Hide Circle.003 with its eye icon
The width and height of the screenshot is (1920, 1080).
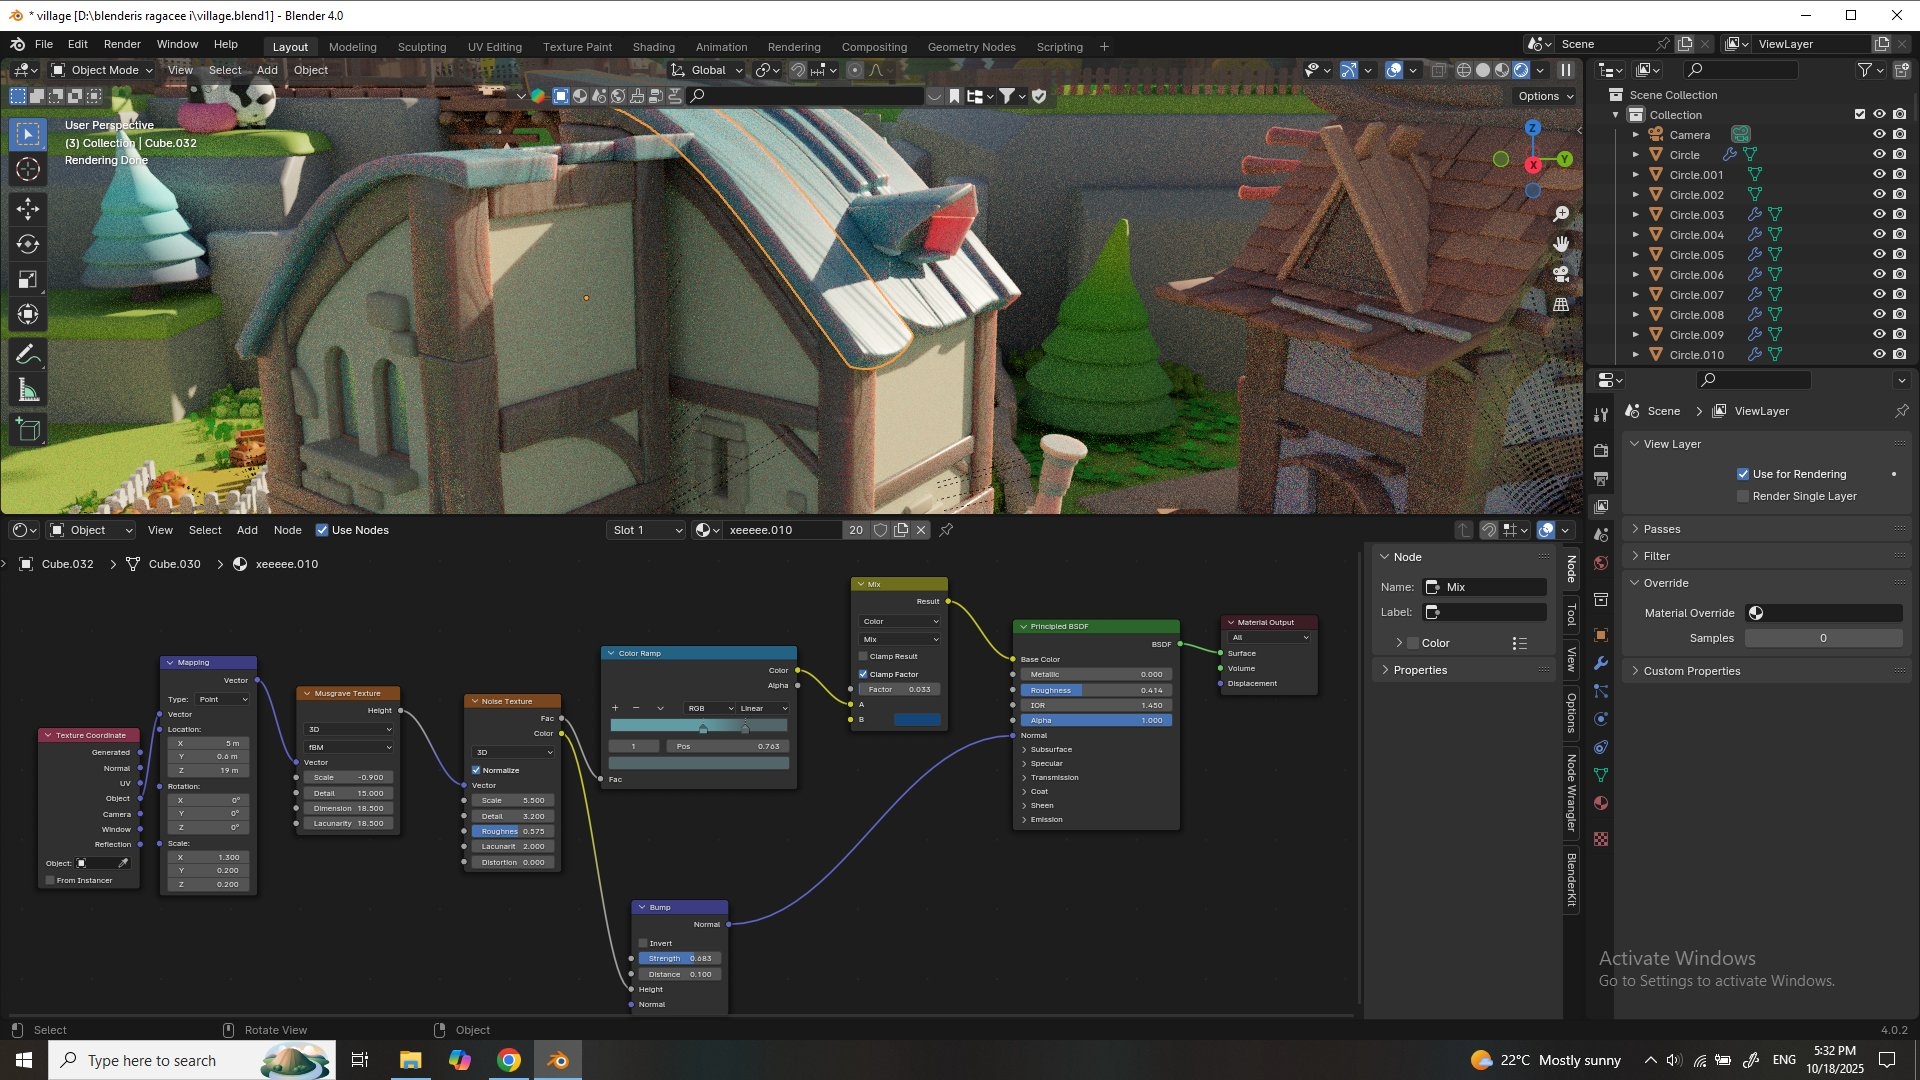1879,214
